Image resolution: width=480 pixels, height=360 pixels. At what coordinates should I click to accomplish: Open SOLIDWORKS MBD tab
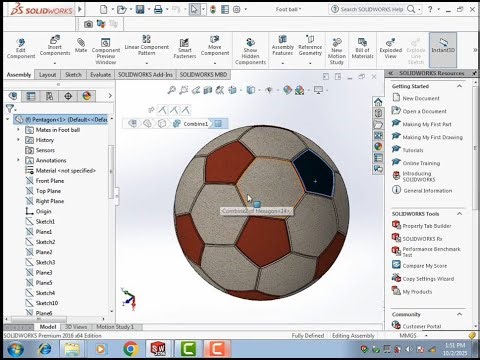click(203, 75)
